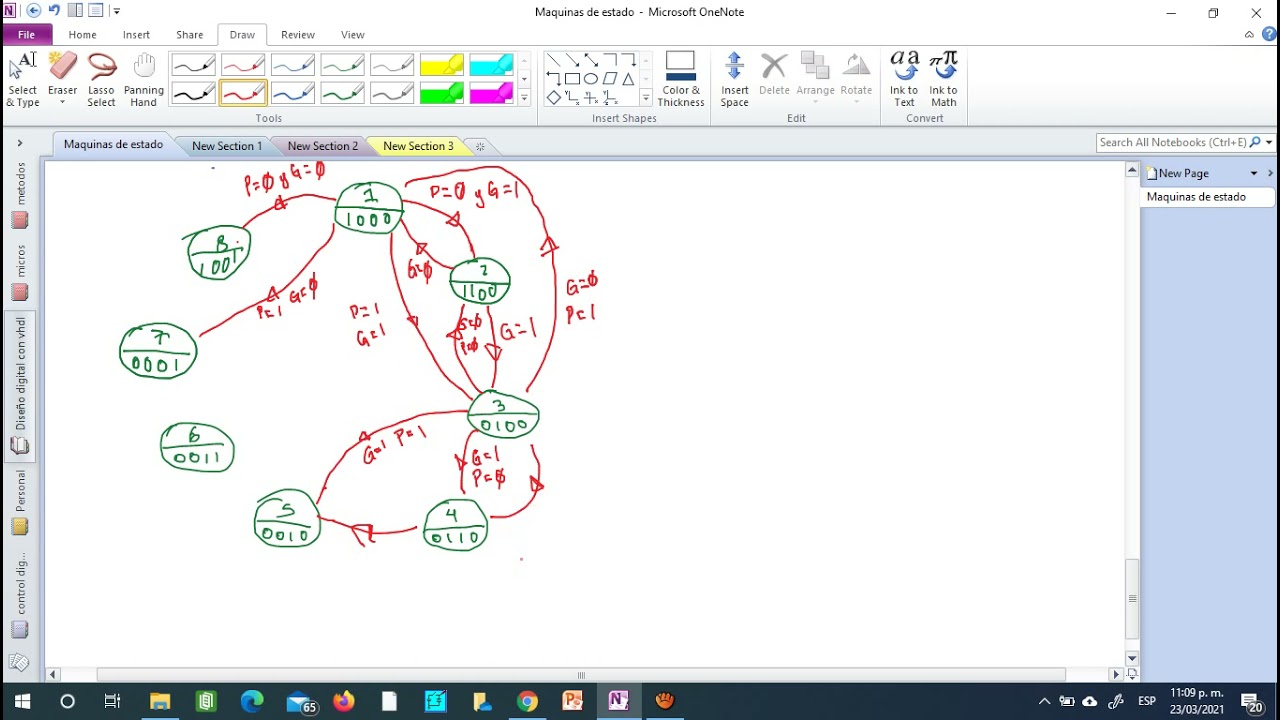Switch to the Insert ribbon tab
The width and height of the screenshot is (1280, 720).
tap(137, 34)
